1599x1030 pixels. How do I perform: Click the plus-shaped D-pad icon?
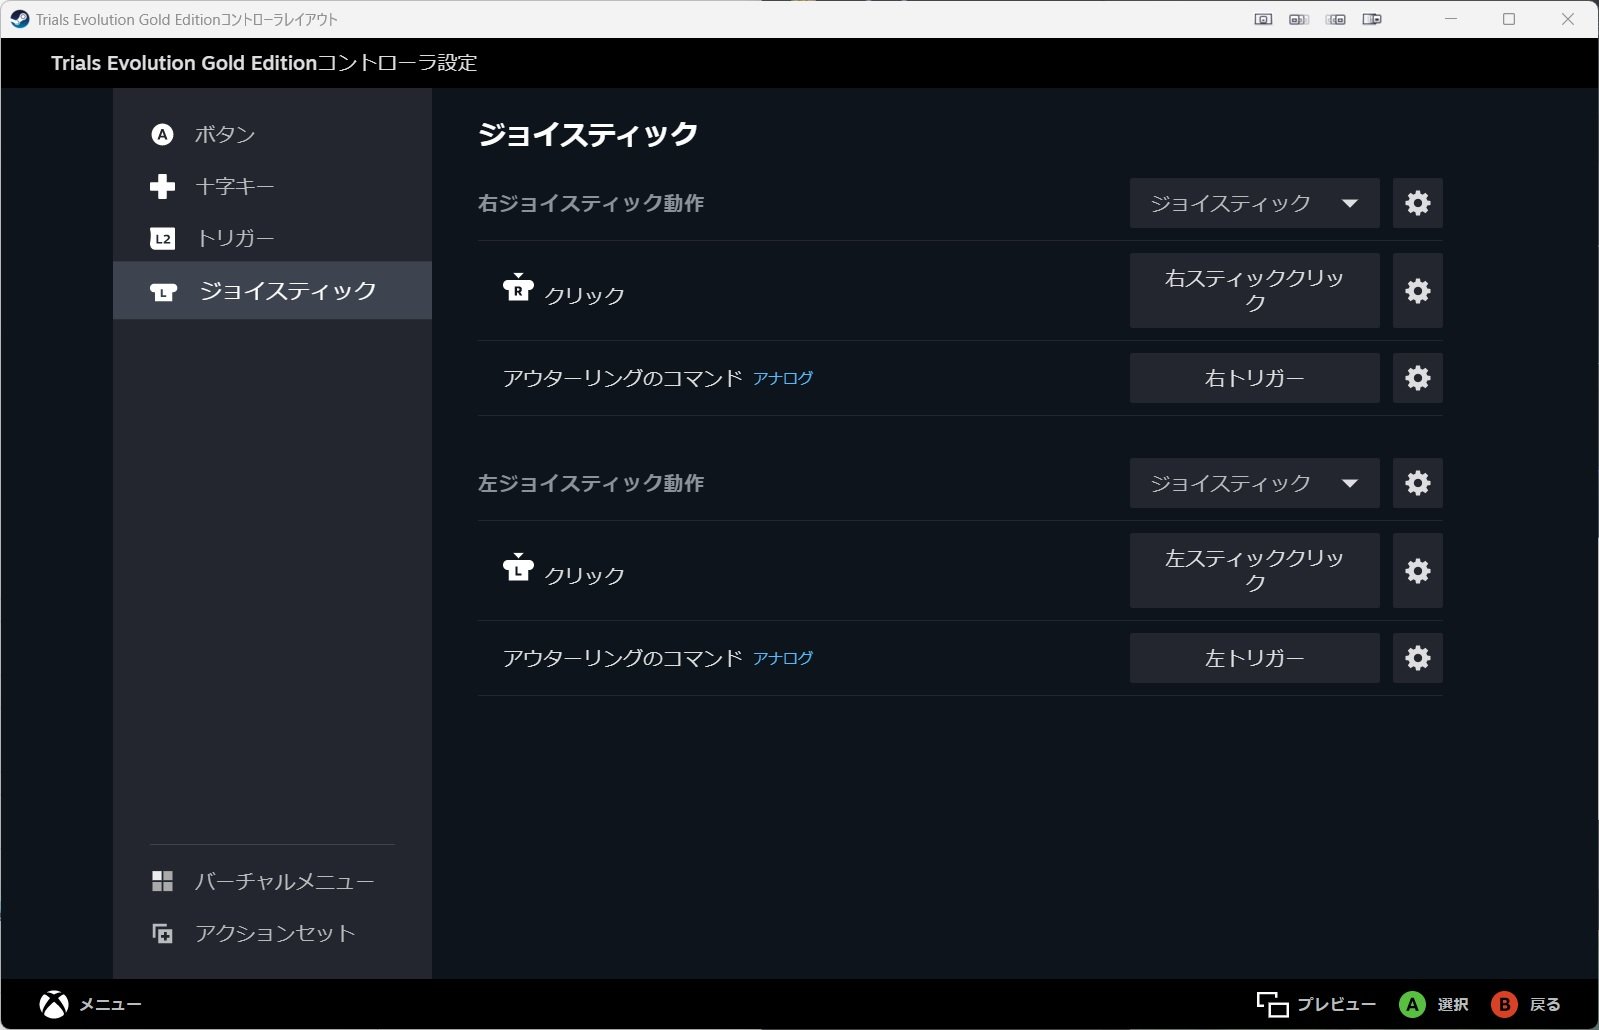(162, 186)
